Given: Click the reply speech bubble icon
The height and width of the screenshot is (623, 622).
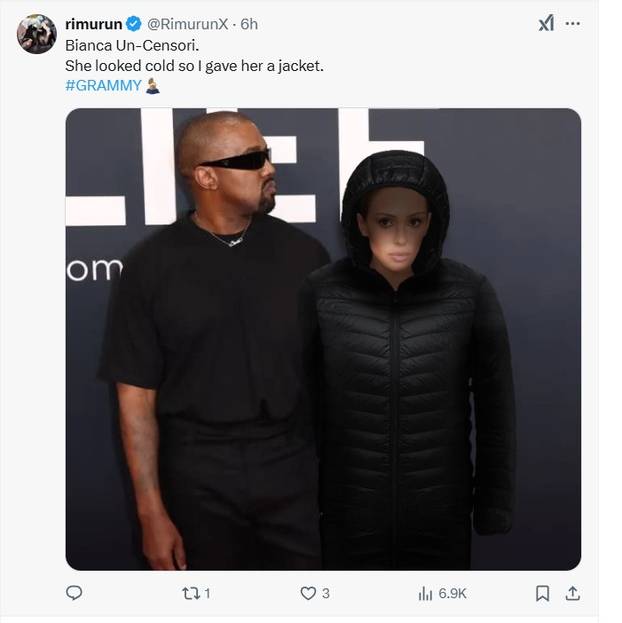Looking at the screenshot, I should (x=74, y=593).
